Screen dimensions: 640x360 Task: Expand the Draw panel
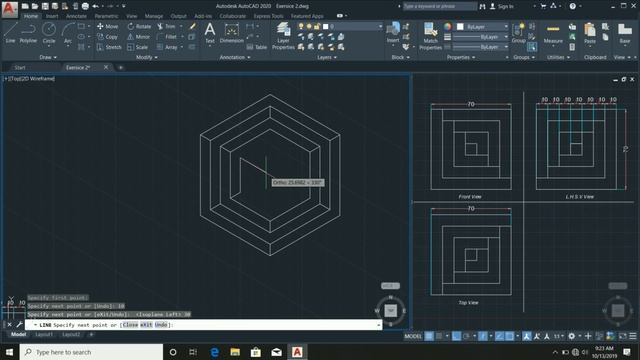point(48,57)
